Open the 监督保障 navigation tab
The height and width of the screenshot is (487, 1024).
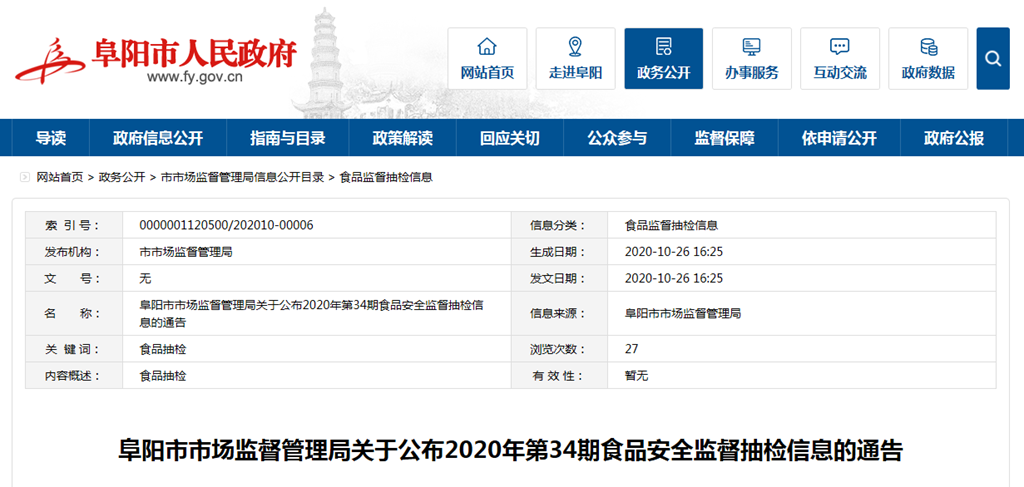724,138
